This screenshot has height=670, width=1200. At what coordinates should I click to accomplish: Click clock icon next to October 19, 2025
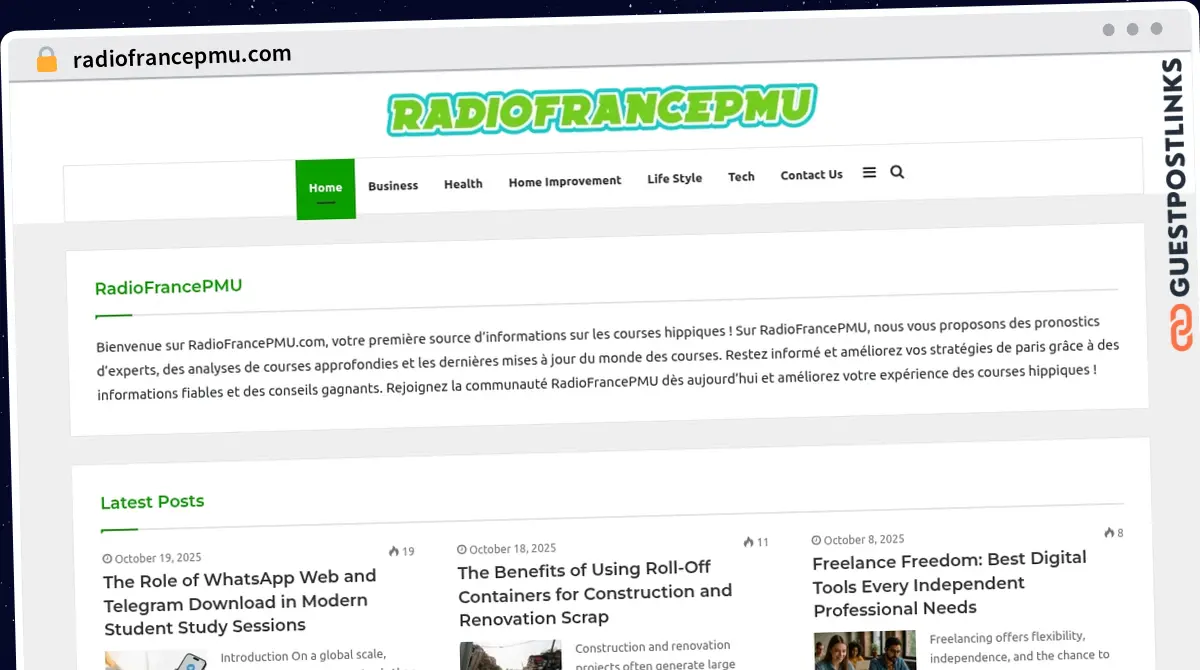click(x=107, y=559)
